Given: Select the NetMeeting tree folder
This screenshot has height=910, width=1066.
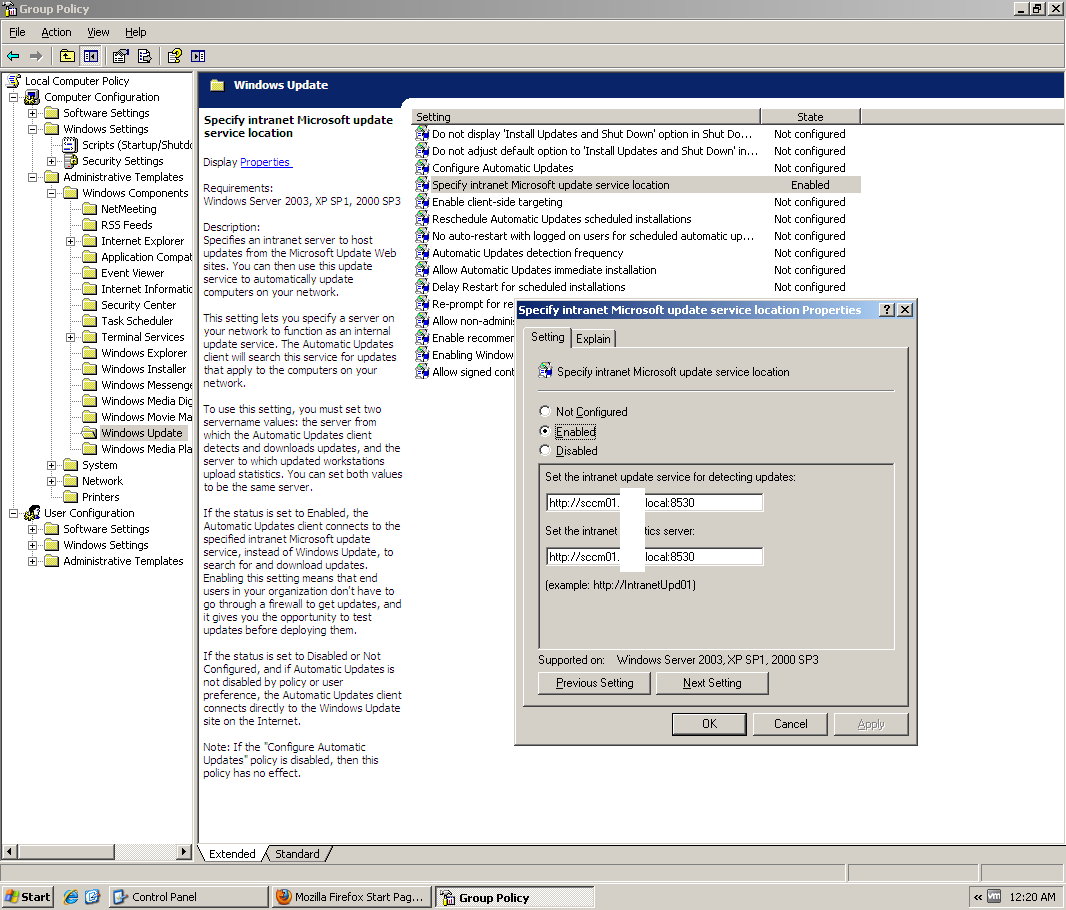Looking at the screenshot, I should pyautogui.click(x=128, y=209).
